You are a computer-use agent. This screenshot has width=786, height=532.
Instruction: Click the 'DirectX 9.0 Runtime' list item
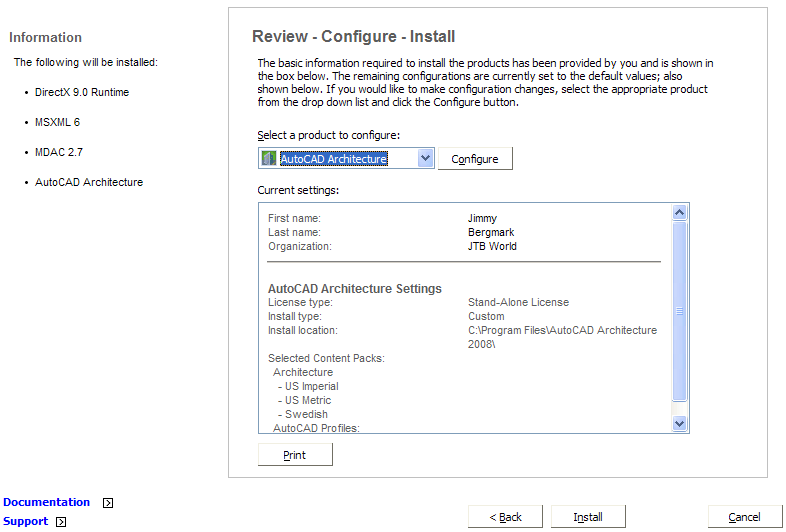click(82, 92)
